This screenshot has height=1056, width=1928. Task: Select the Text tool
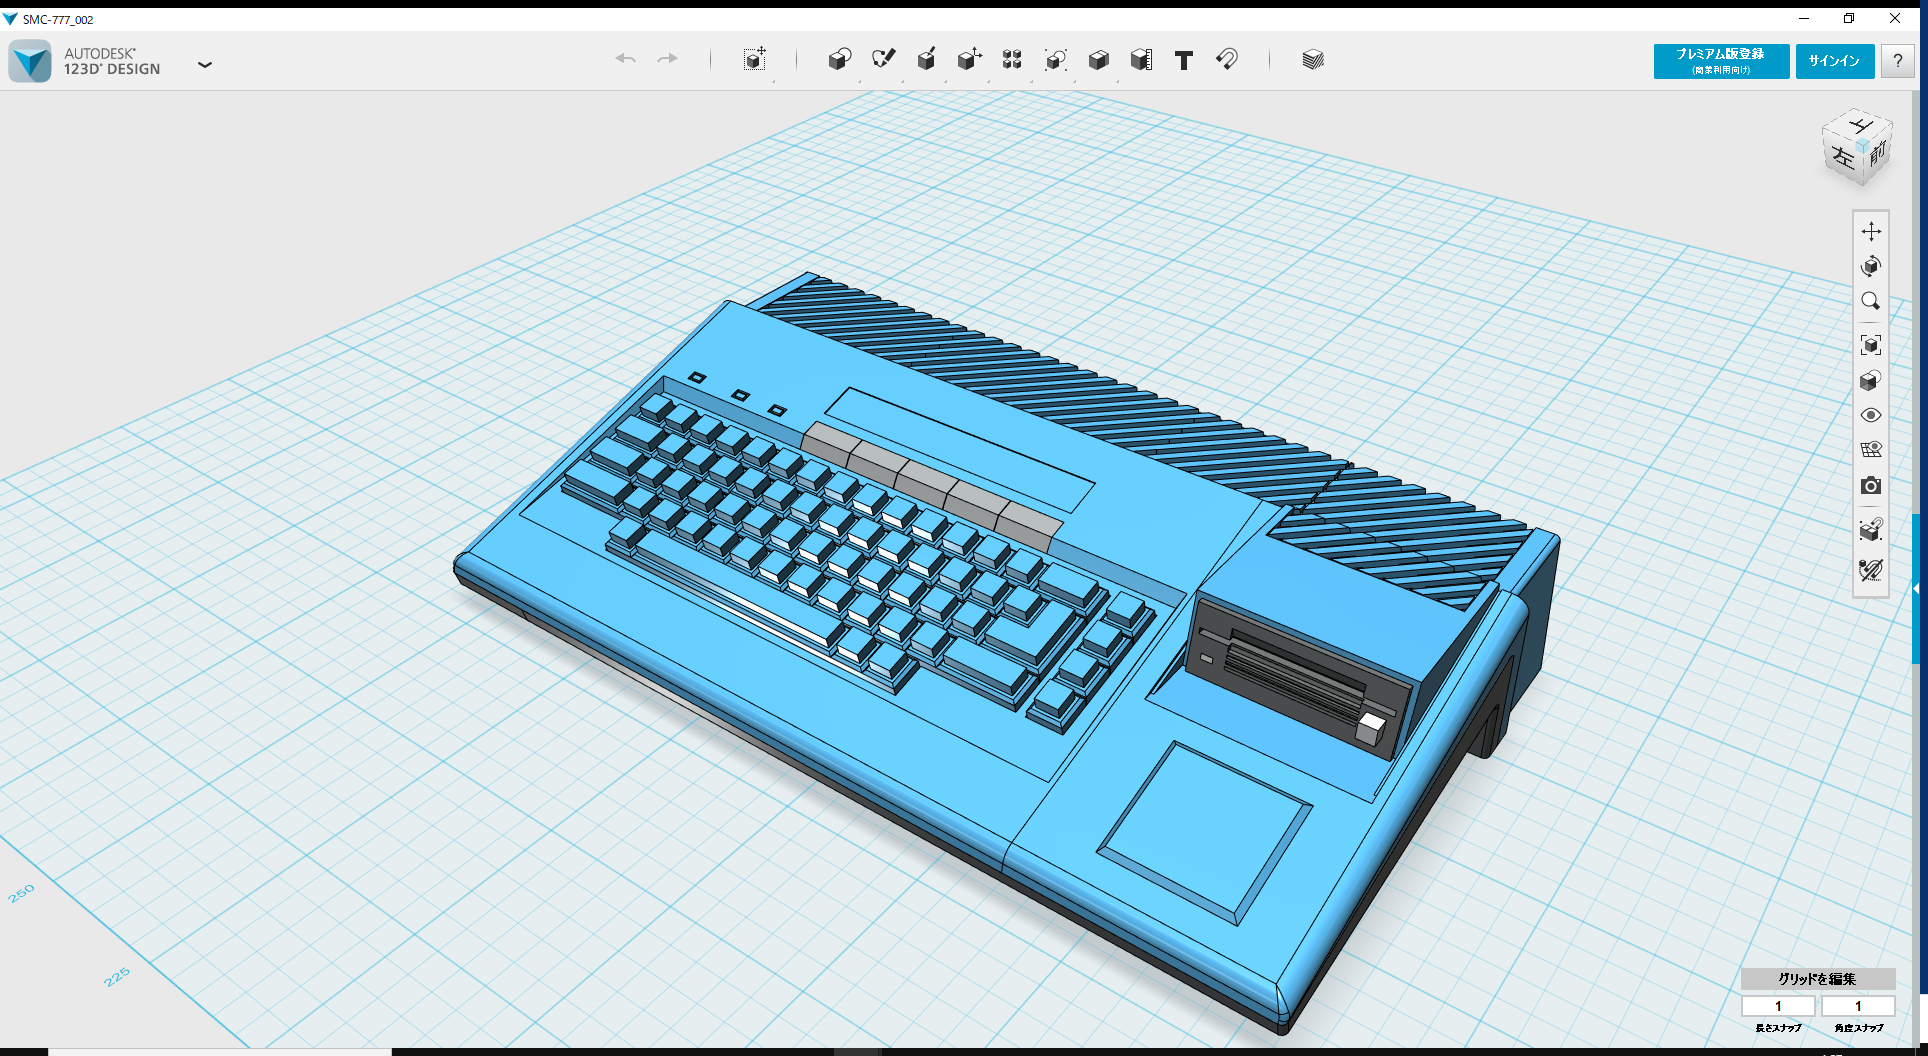[1184, 60]
